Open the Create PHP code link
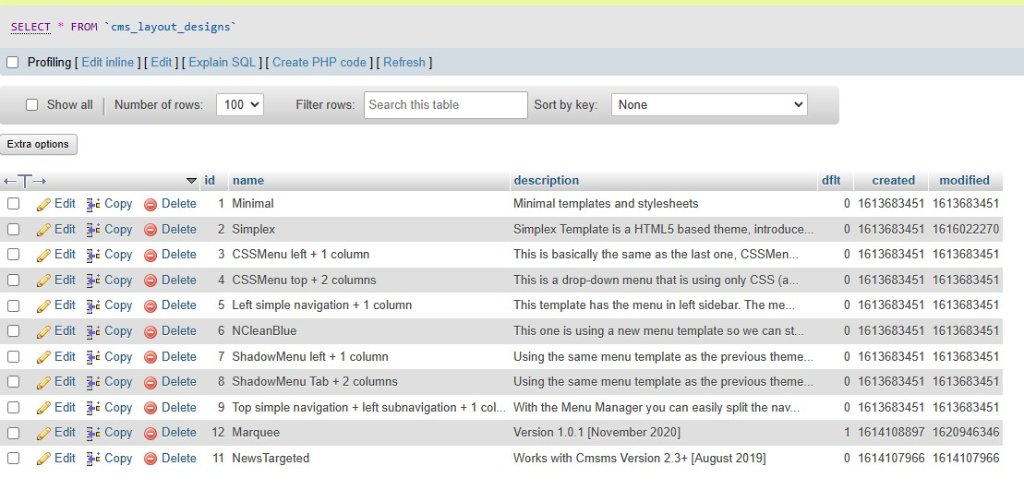This screenshot has height=490, width=1024. pos(319,62)
